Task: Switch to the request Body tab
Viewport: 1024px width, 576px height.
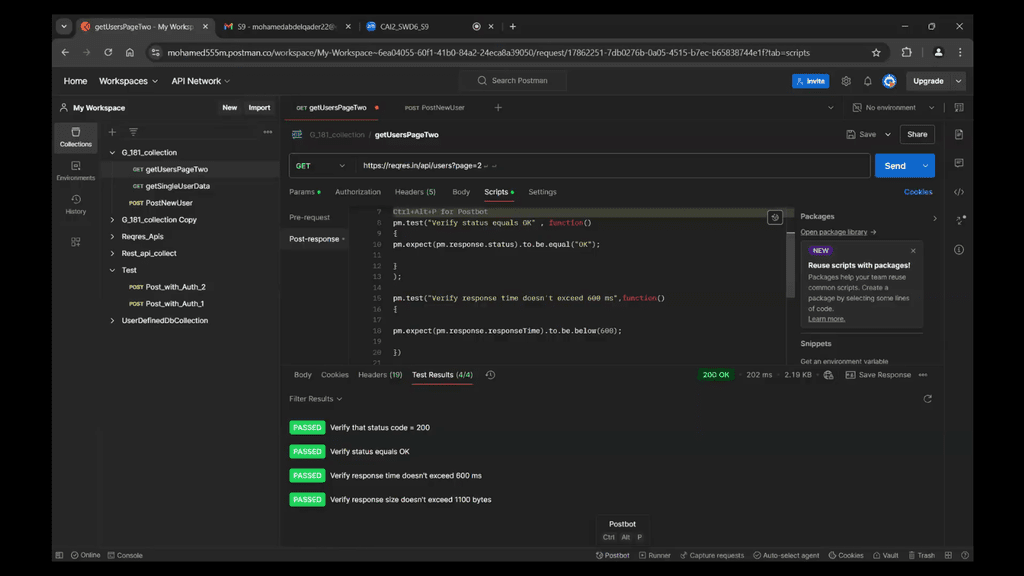Action: coord(460,192)
